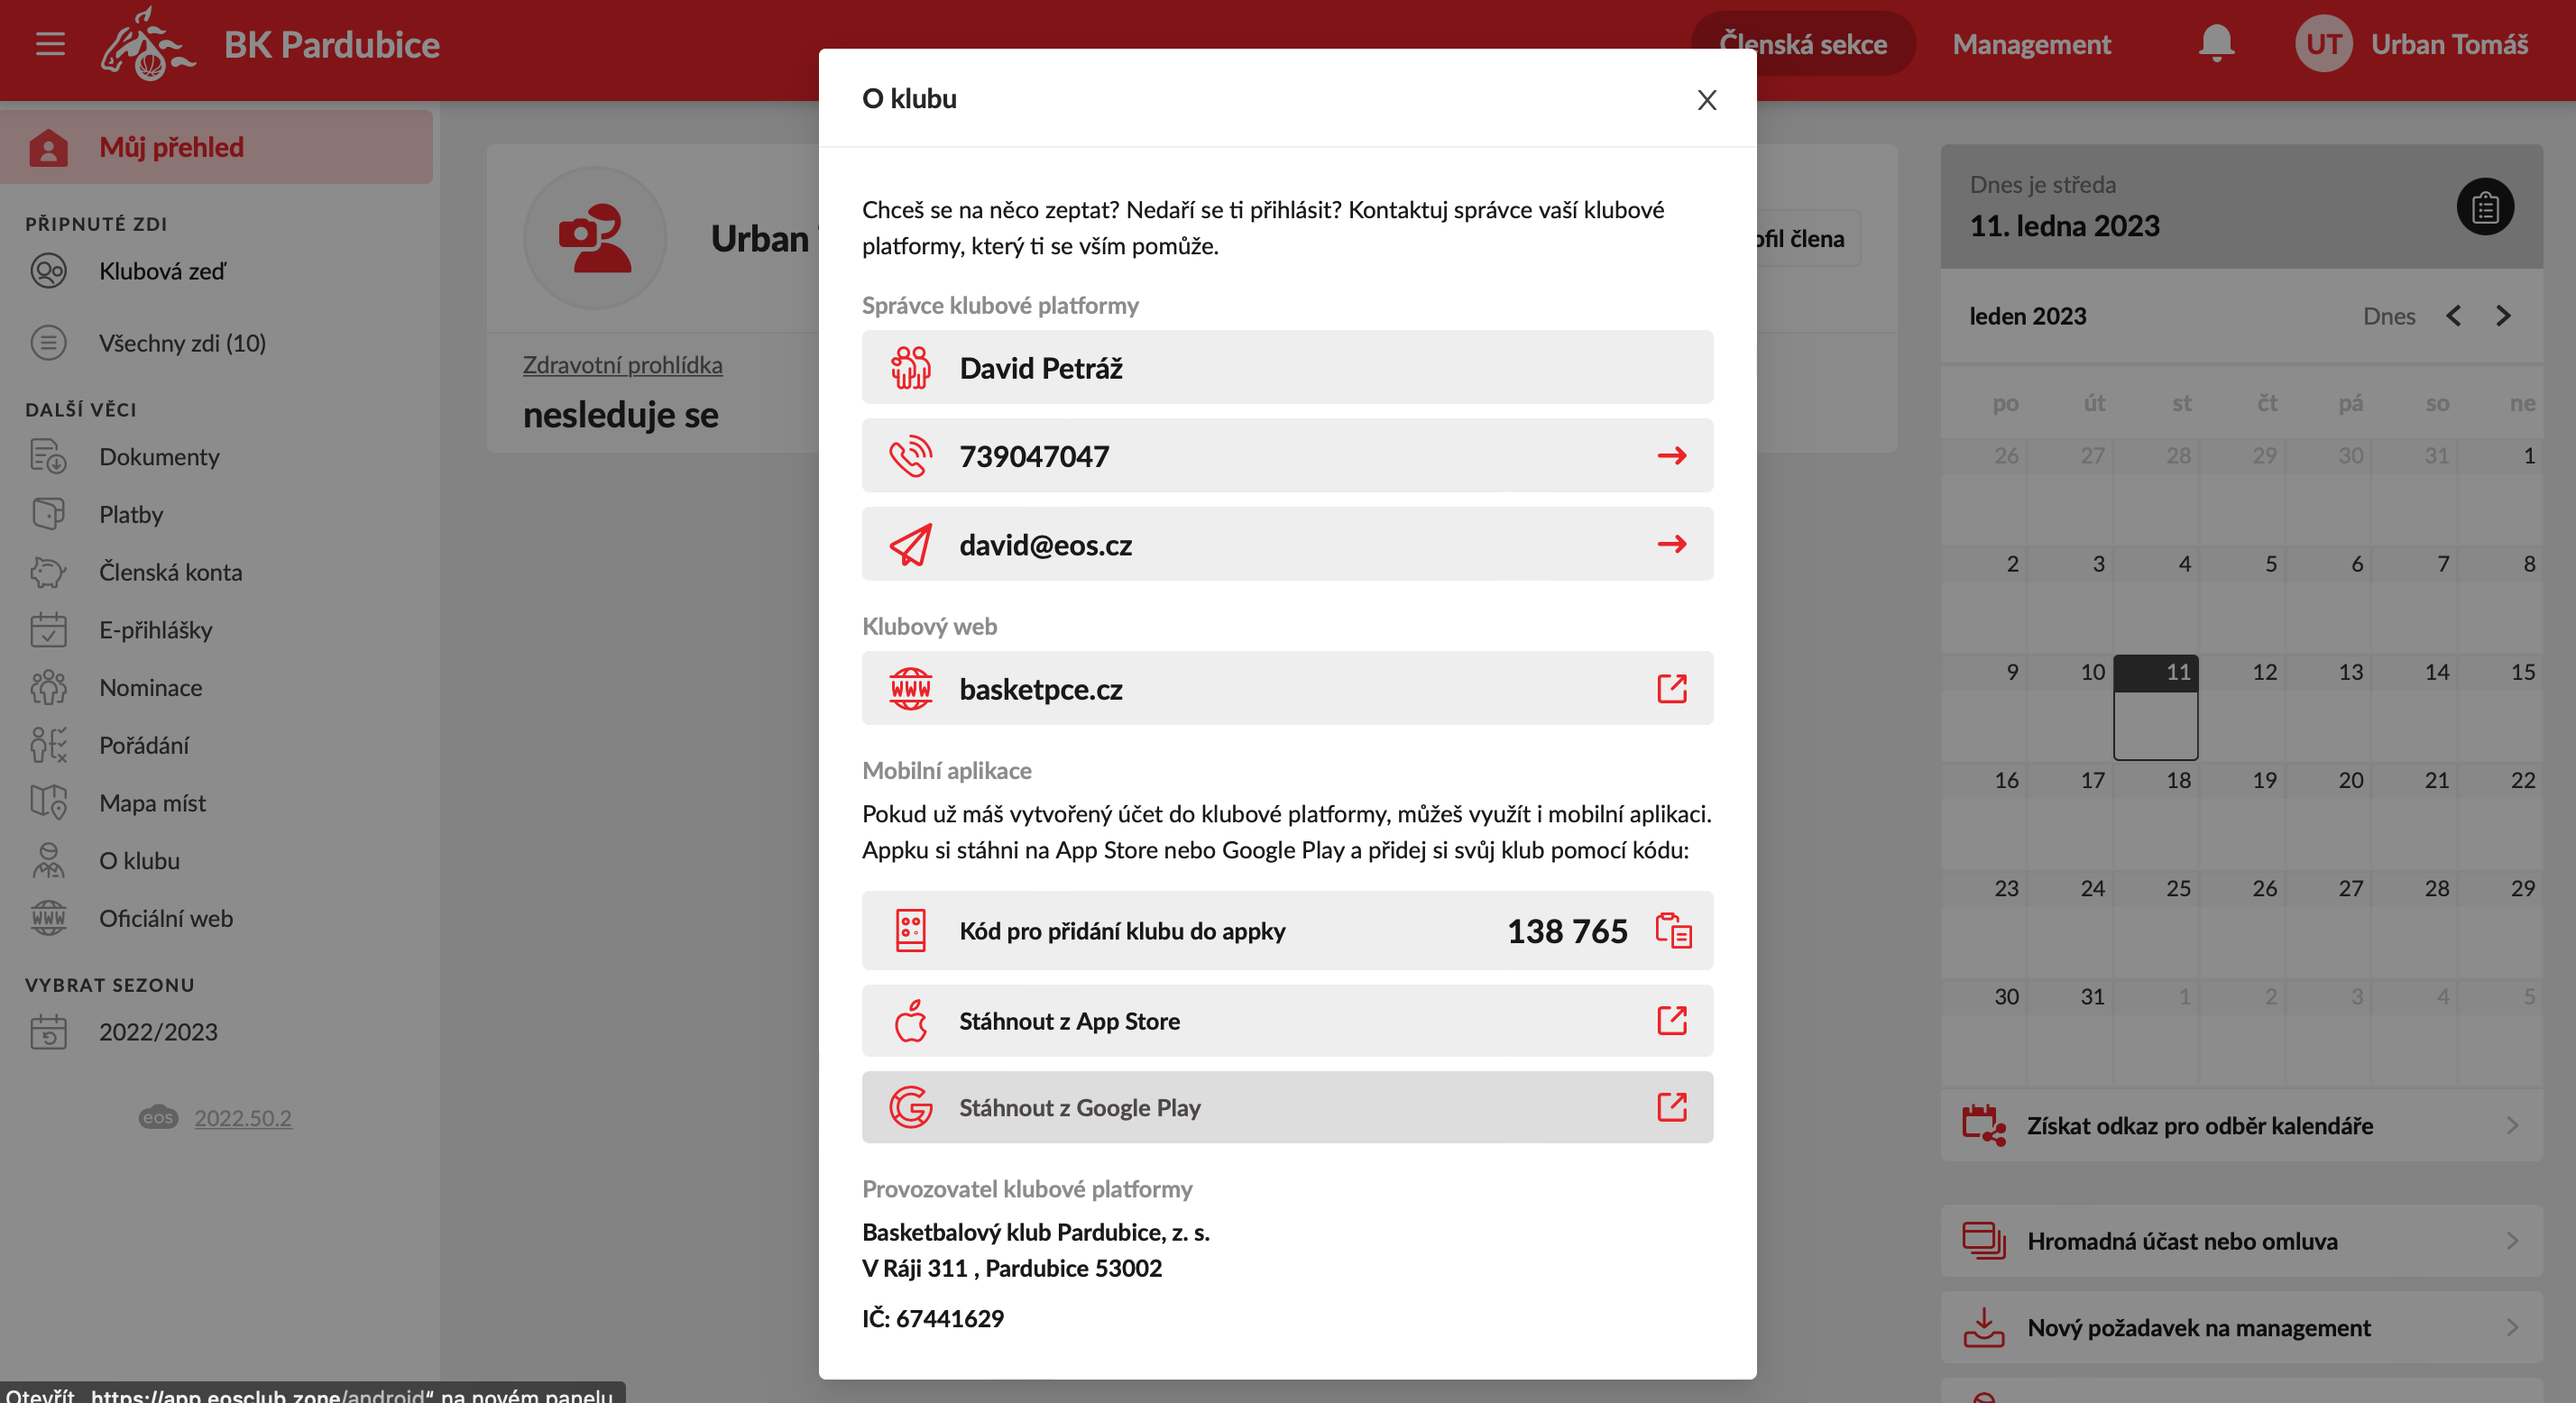This screenshot has height=1403, width=2576.
Task: Open version link 2022.50.2
Action: tap(243, 1118)
